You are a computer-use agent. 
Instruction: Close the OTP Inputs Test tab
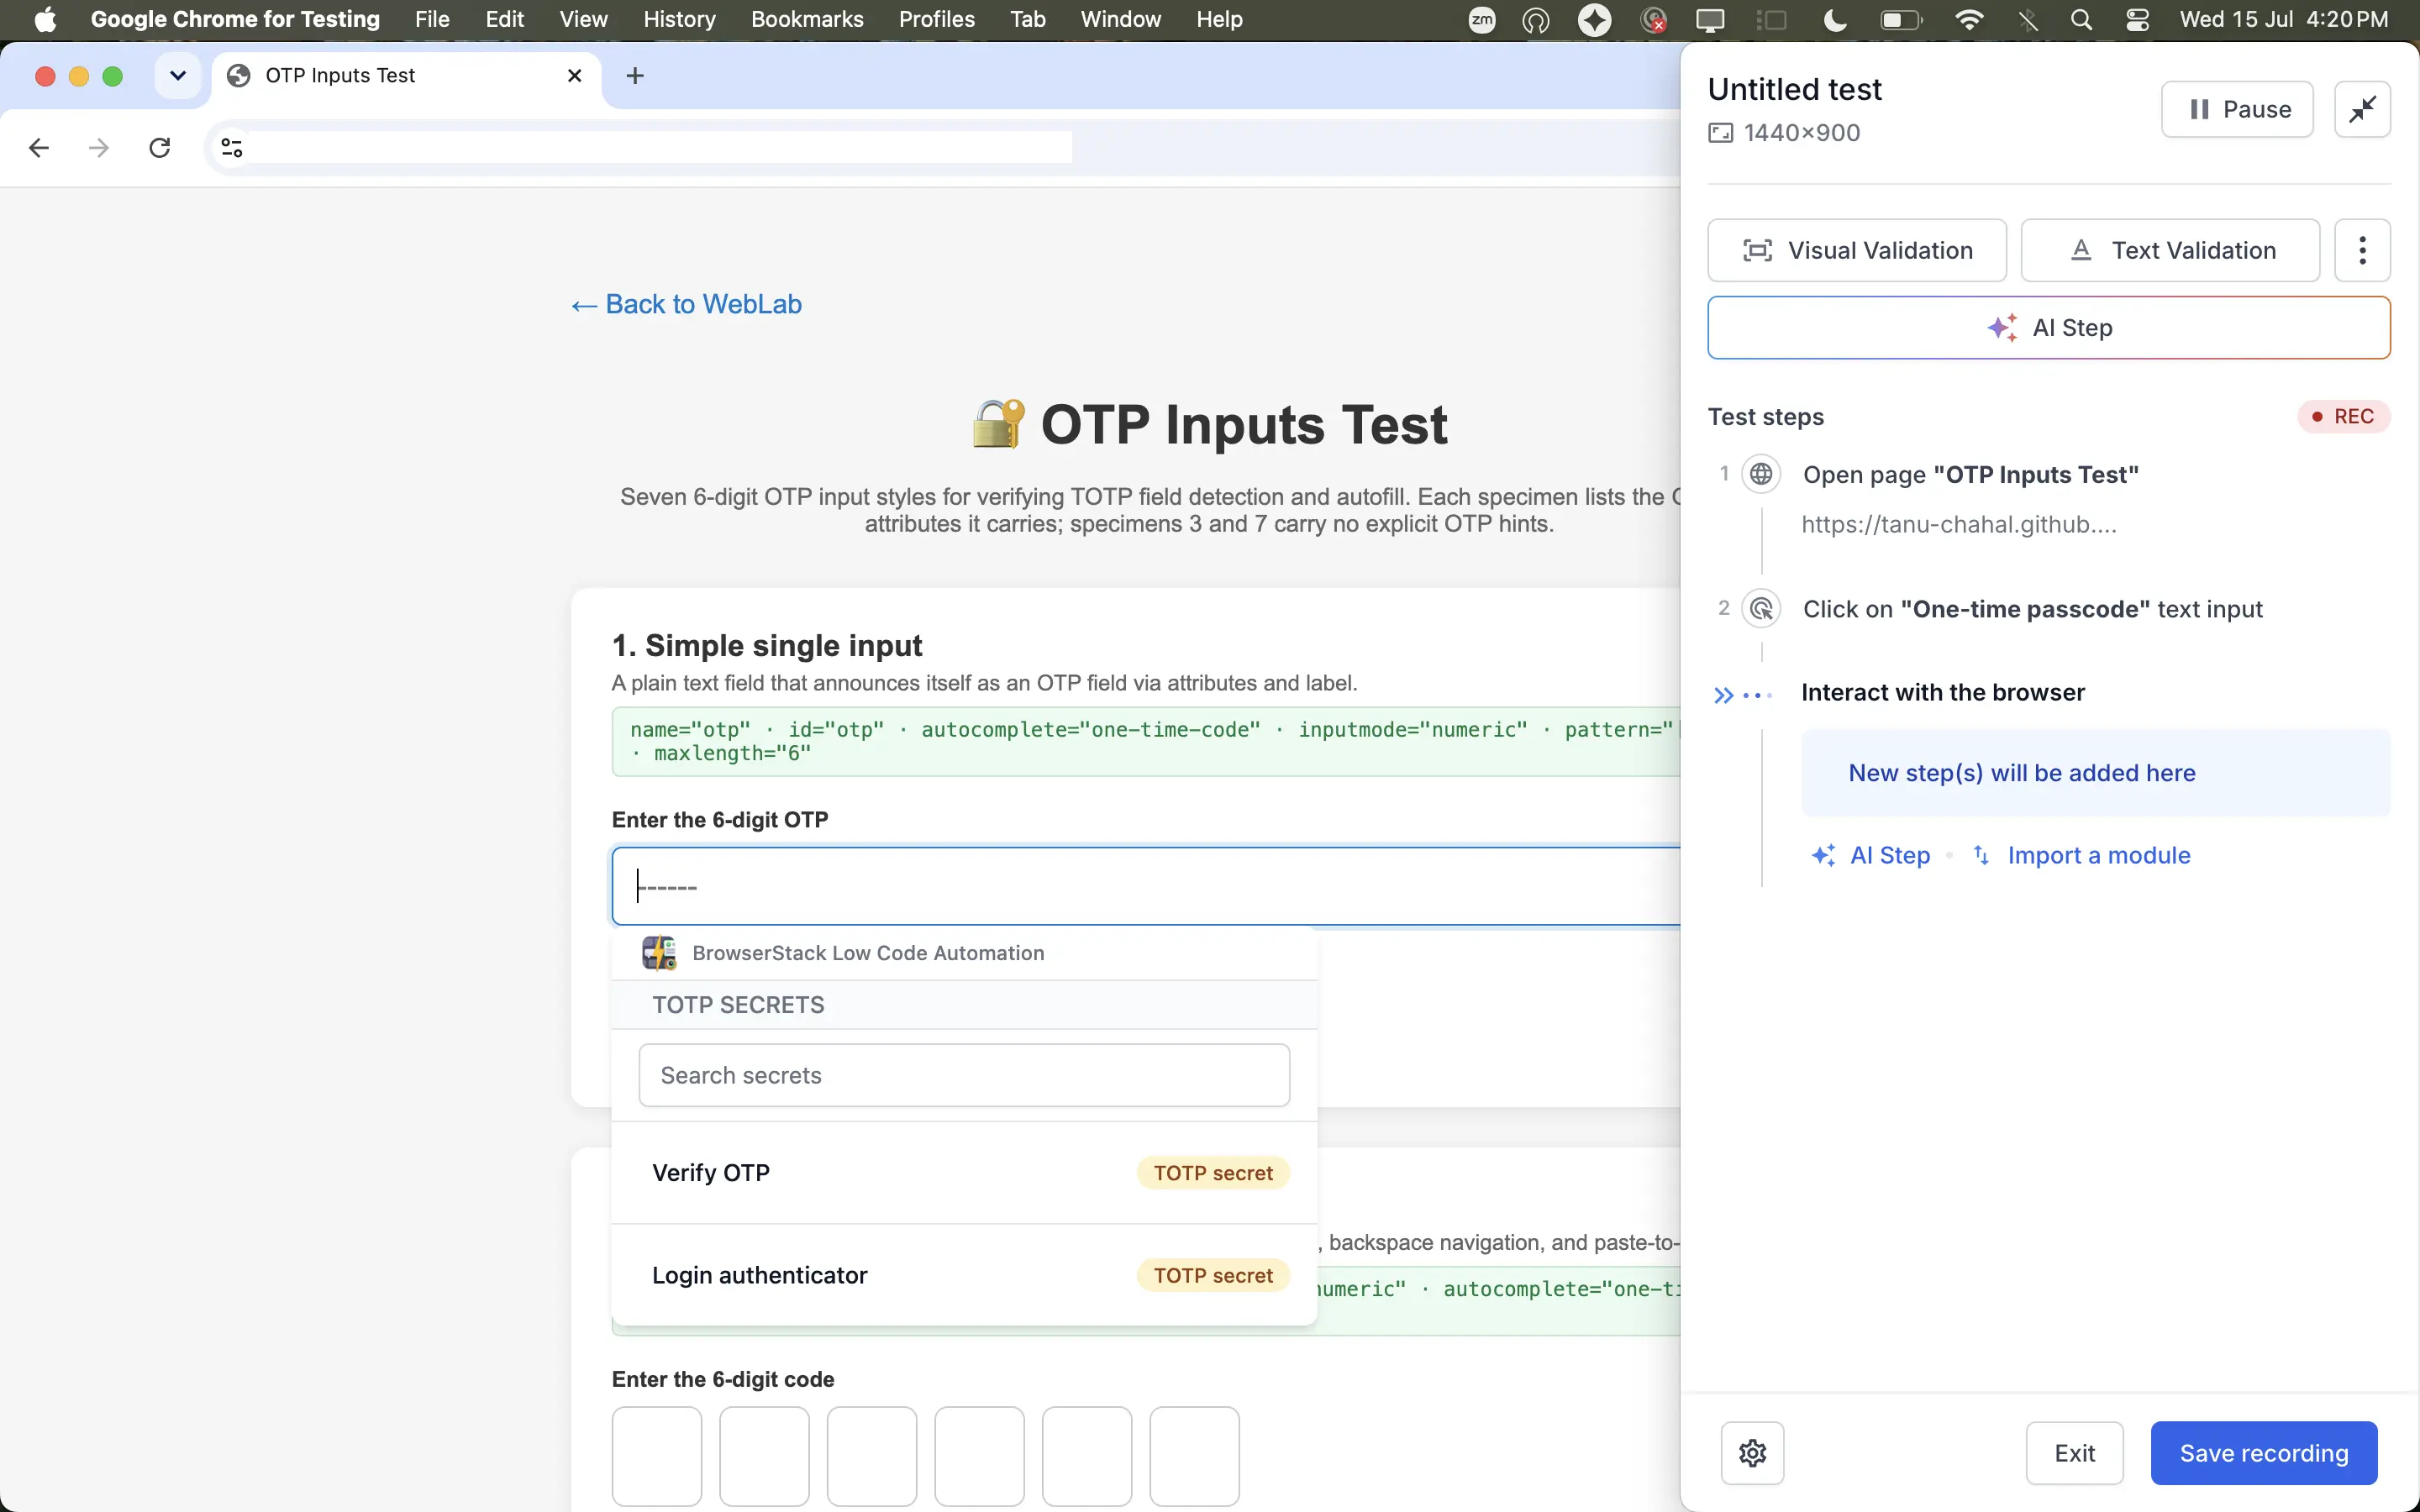pyautogui.click(x=574, y=75)
